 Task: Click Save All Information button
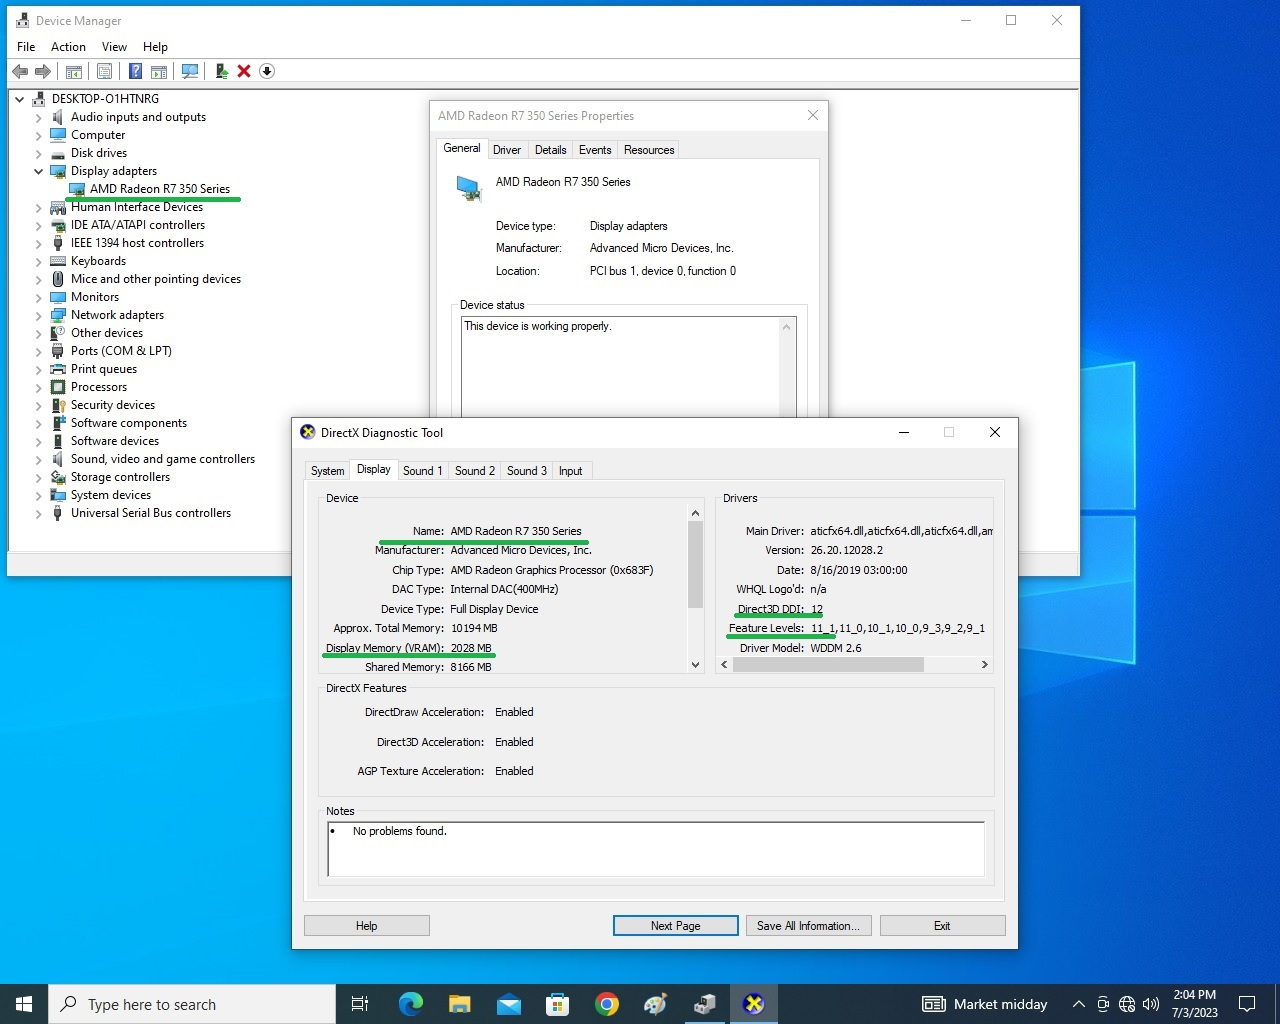[808, 926]
